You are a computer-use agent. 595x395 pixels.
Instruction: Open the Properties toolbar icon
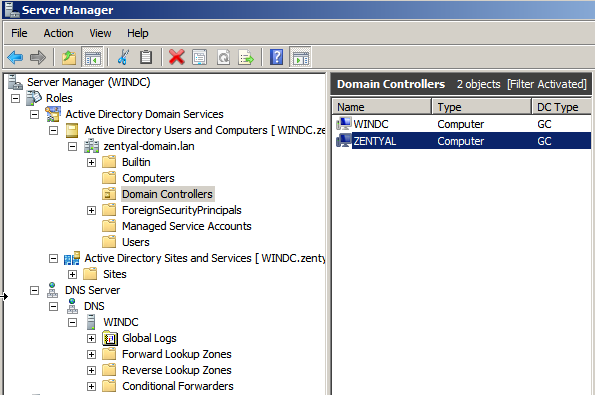pos(200,58)
